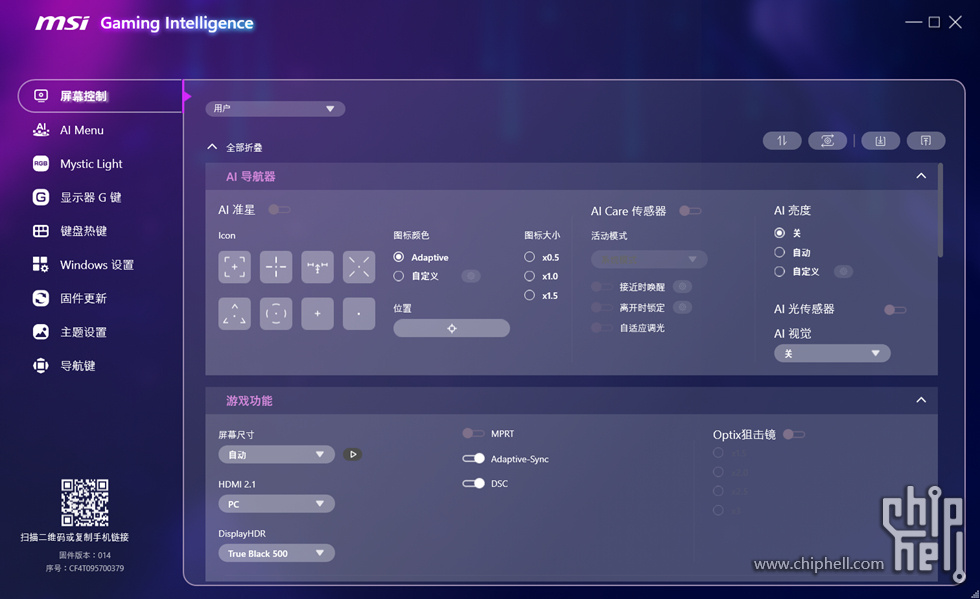This screenshot has height=599, width=980.
Task: Enable the AI 准星 toggle
Action: pos(279,210)
